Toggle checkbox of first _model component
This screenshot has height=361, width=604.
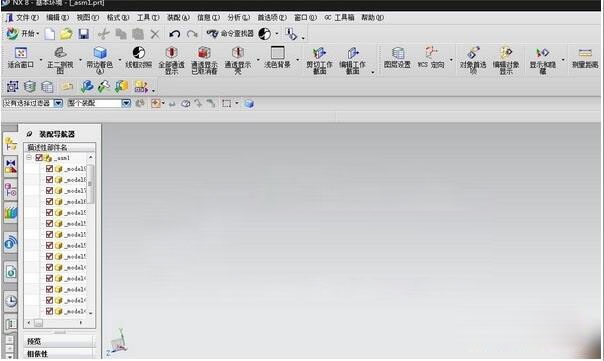pos(49,168)
